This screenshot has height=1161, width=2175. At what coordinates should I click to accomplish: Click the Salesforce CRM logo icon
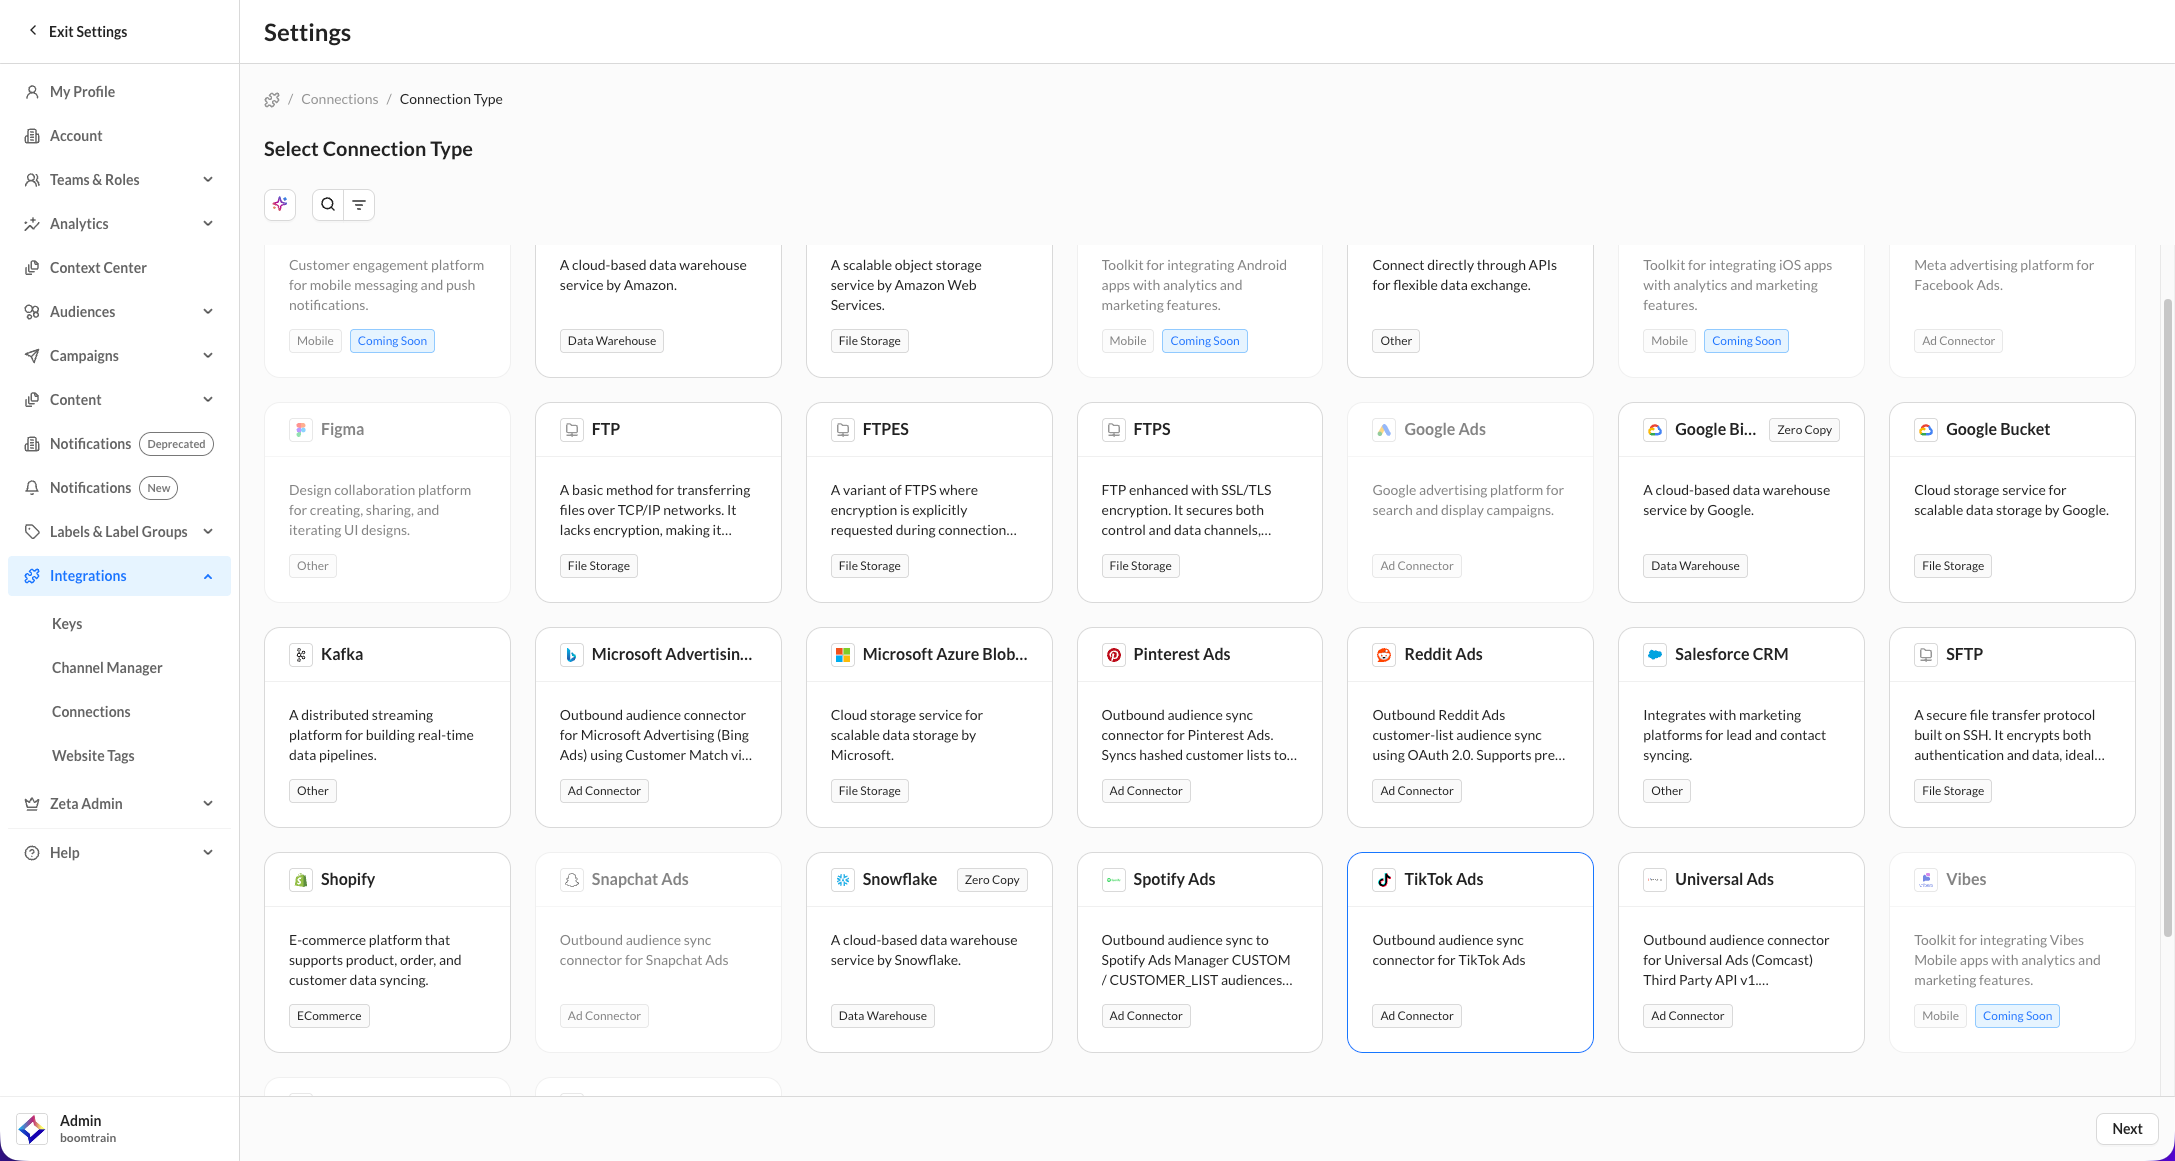tap(1655, 655)
